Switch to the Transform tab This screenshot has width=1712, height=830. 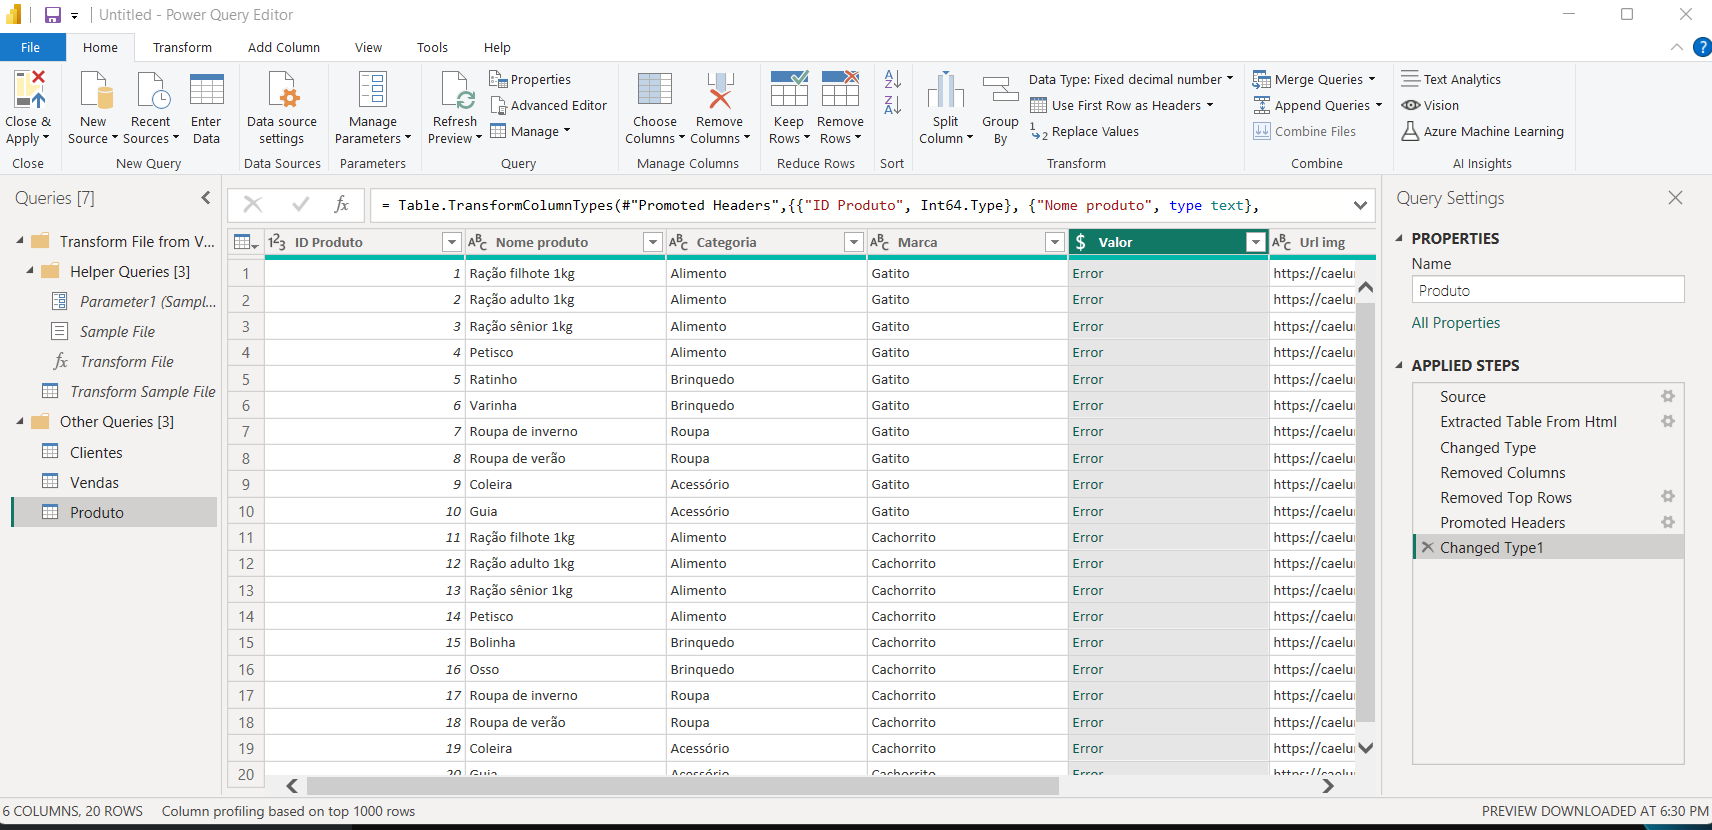[x=182, y=47]
